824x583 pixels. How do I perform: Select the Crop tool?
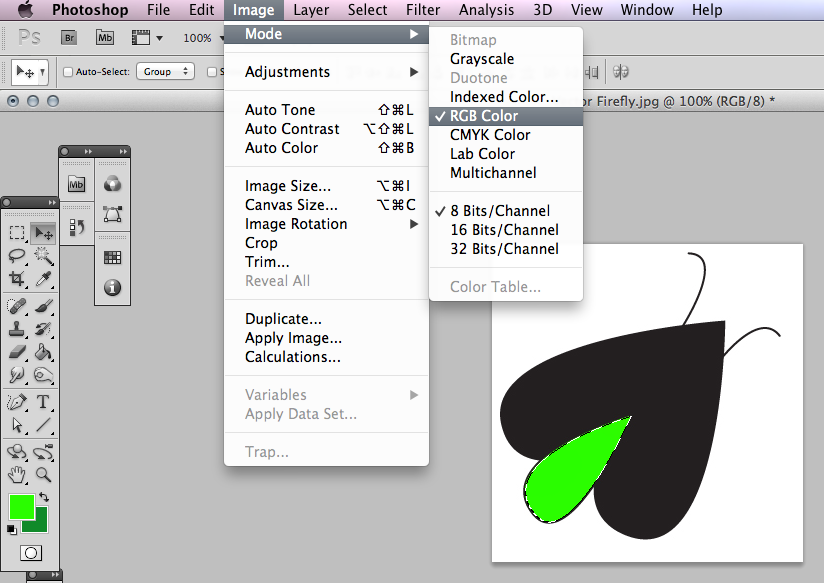[17, 279]
